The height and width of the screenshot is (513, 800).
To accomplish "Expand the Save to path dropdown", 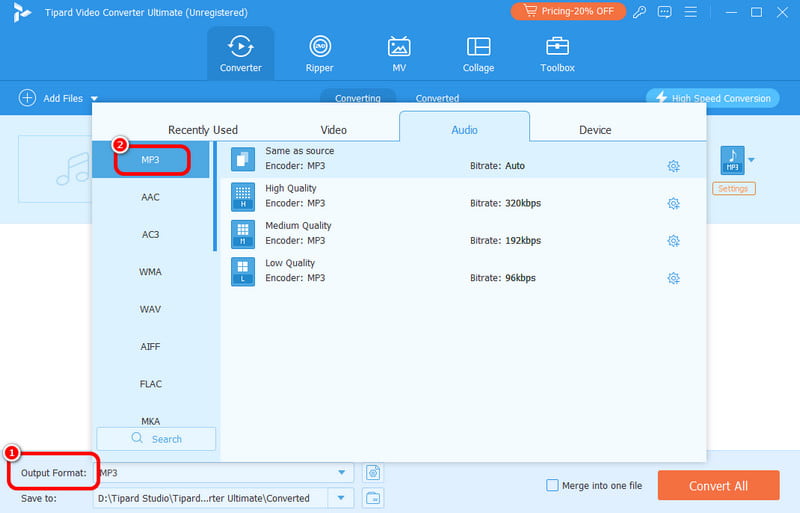I will click(341, 498).
